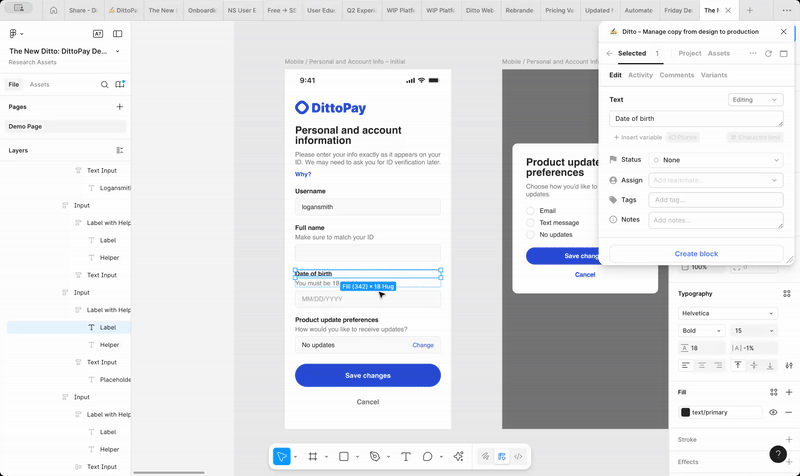800x476 pixels.
Task: Open the Pricing browser tab
Action: click(560, 10)
